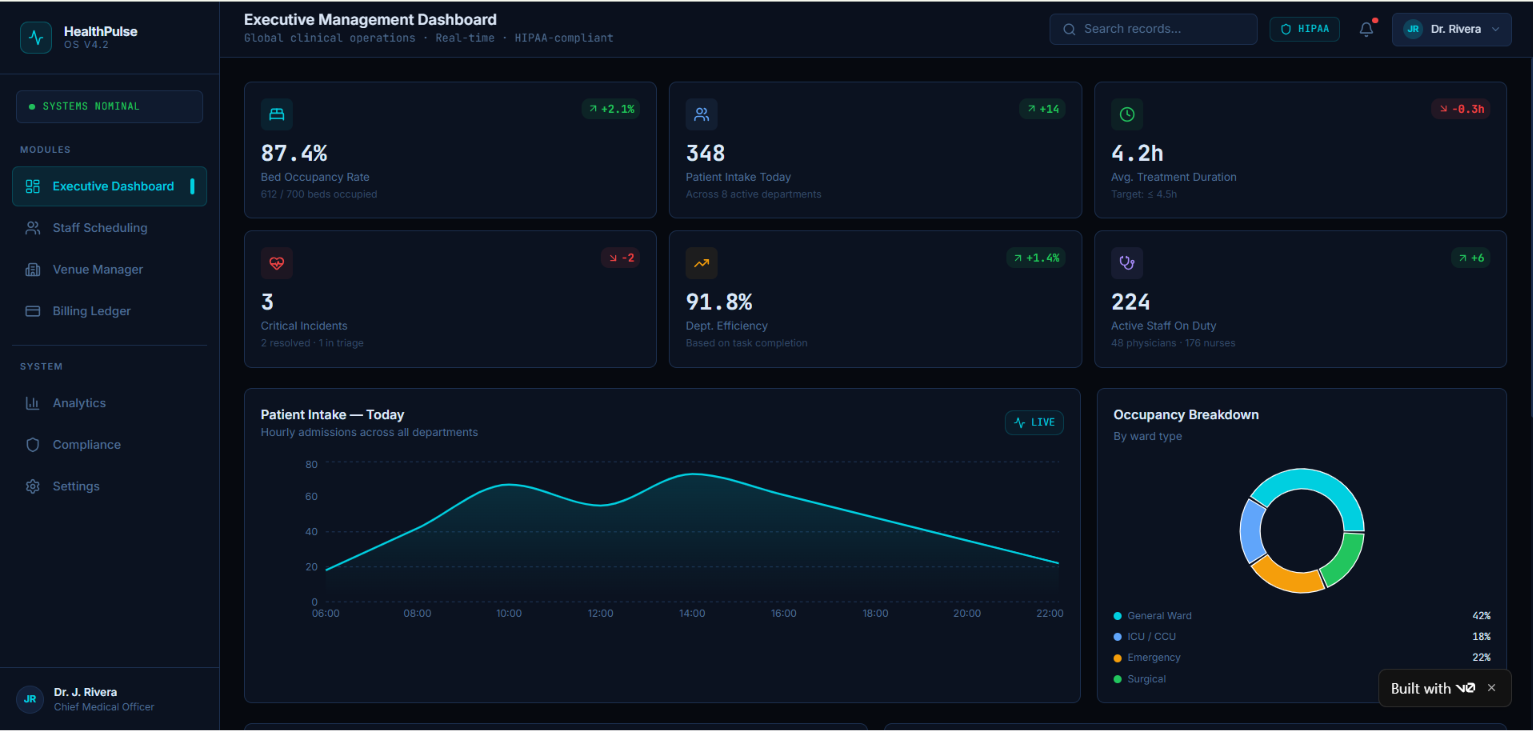Open Settings from the sidebar
Viewport: 1533px width, 731px height.
(110, 486)
